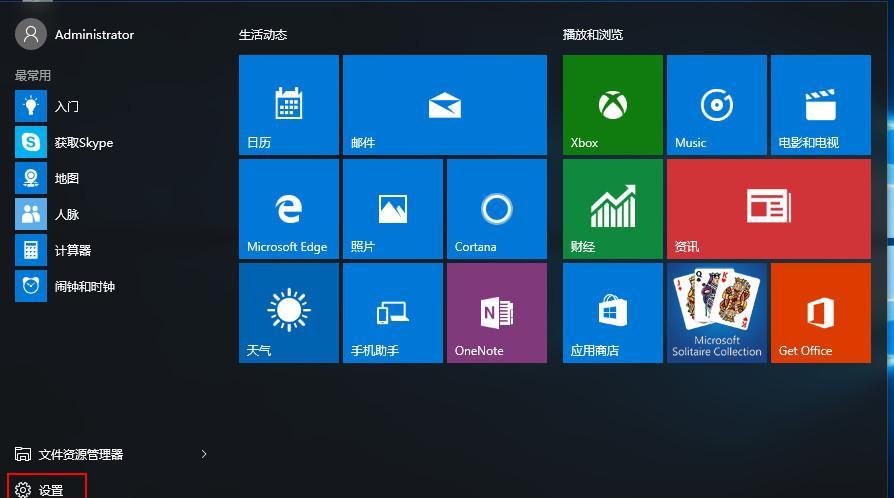Open the Mail (邮件) tile

[445, 105]
